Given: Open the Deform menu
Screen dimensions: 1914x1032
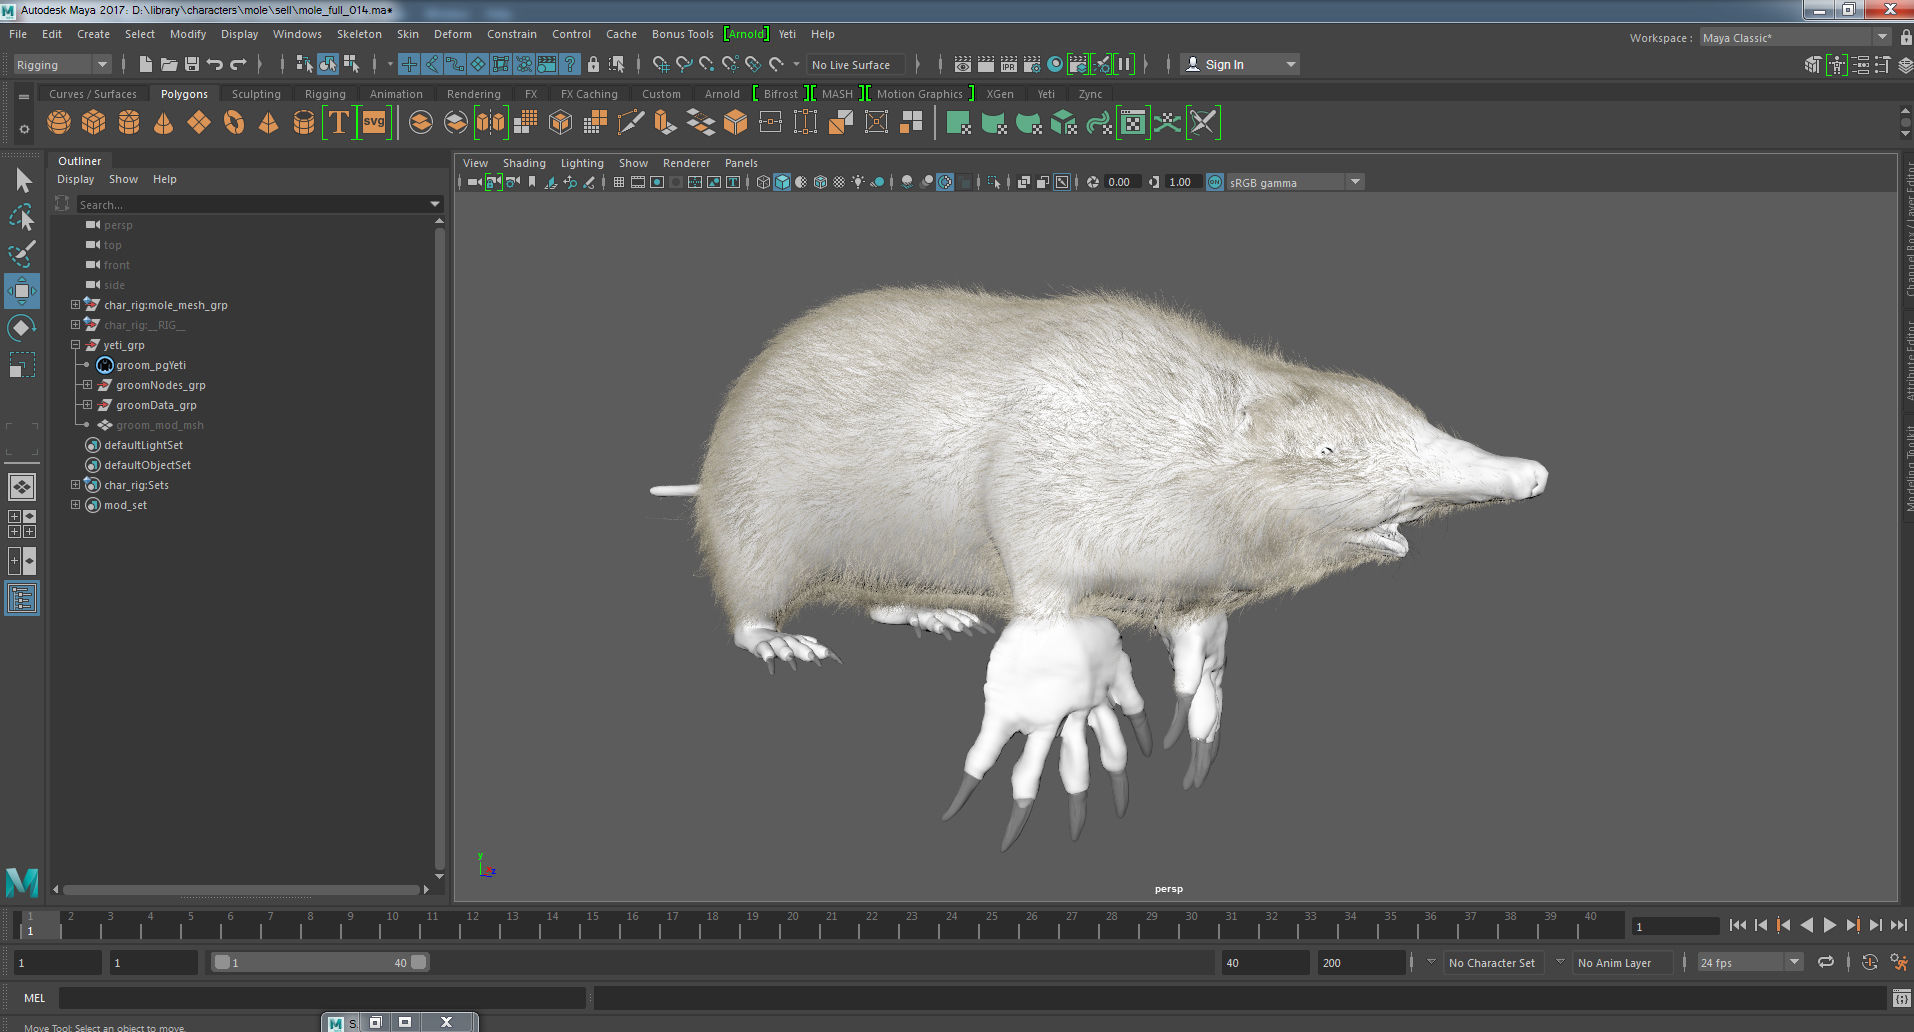Looking at the screenshot, I should 452,34.
